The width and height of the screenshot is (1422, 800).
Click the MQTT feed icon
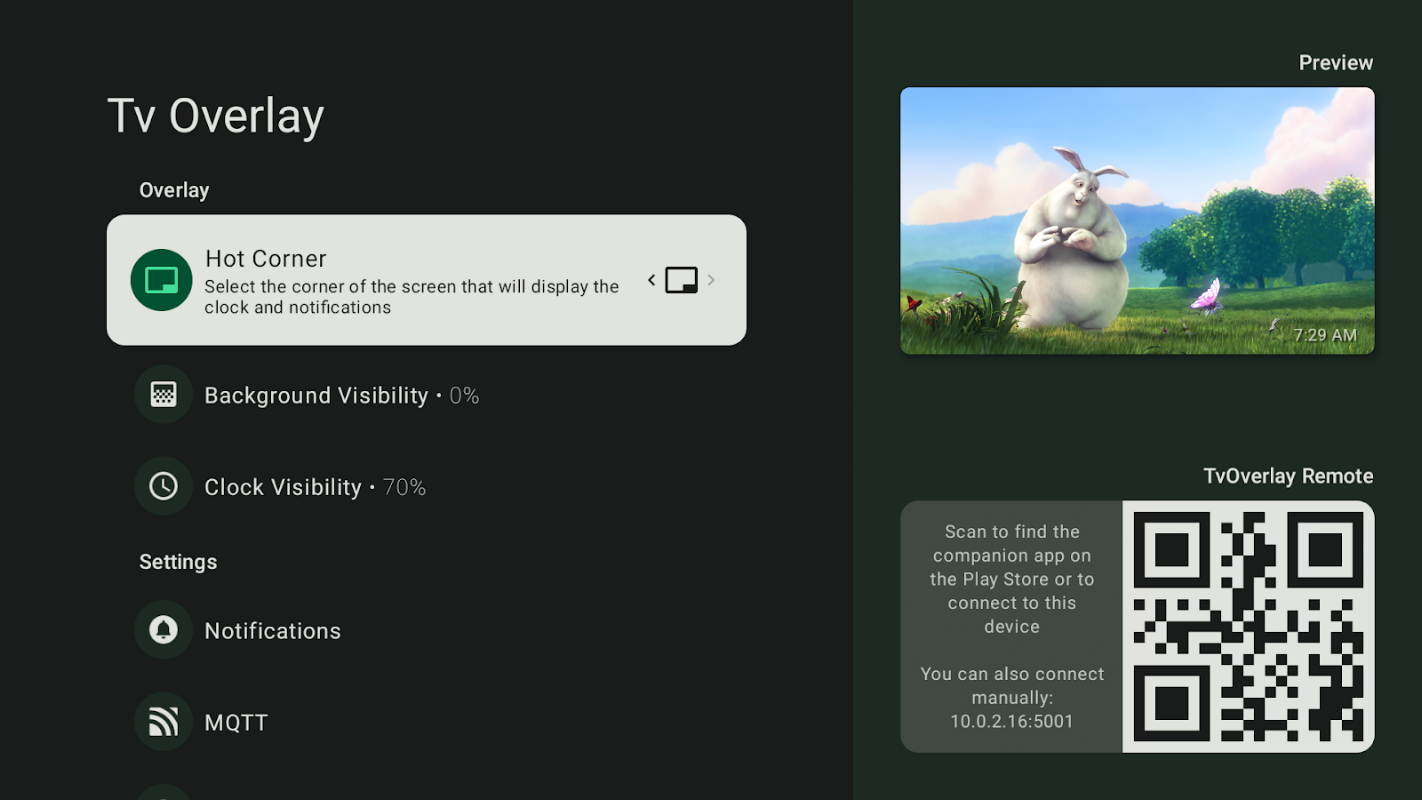163,722
